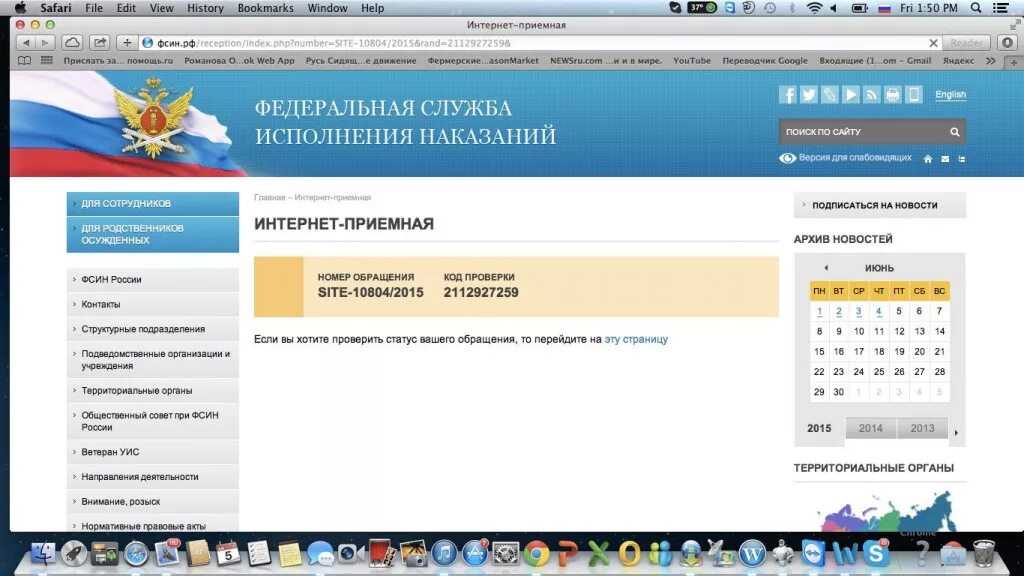Show earlier years with the year arrow
Viewport: 1024px width, 576px height.
point(956,432)
